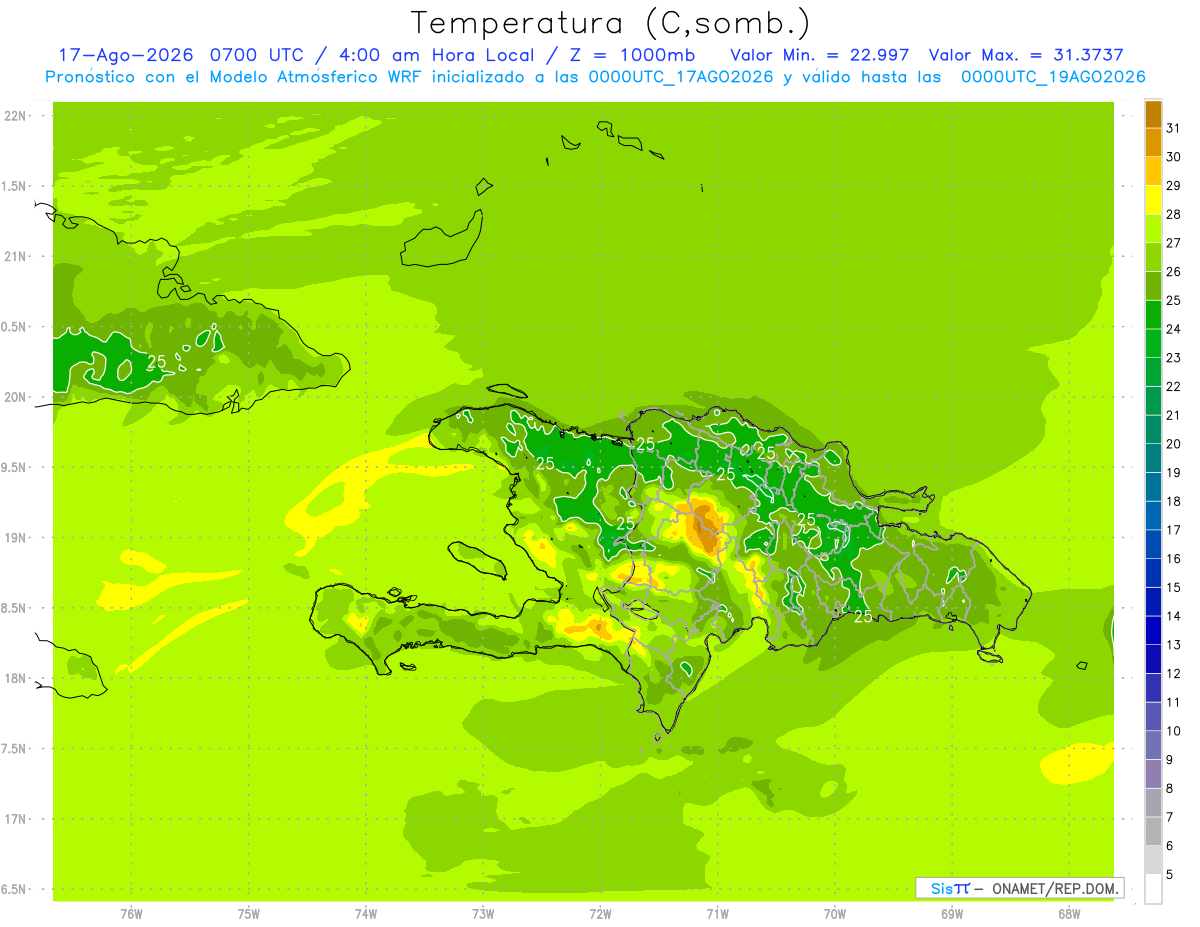Click the '19N' latitude axis label
Screen dimensions: 1200x927
point(16,538)
